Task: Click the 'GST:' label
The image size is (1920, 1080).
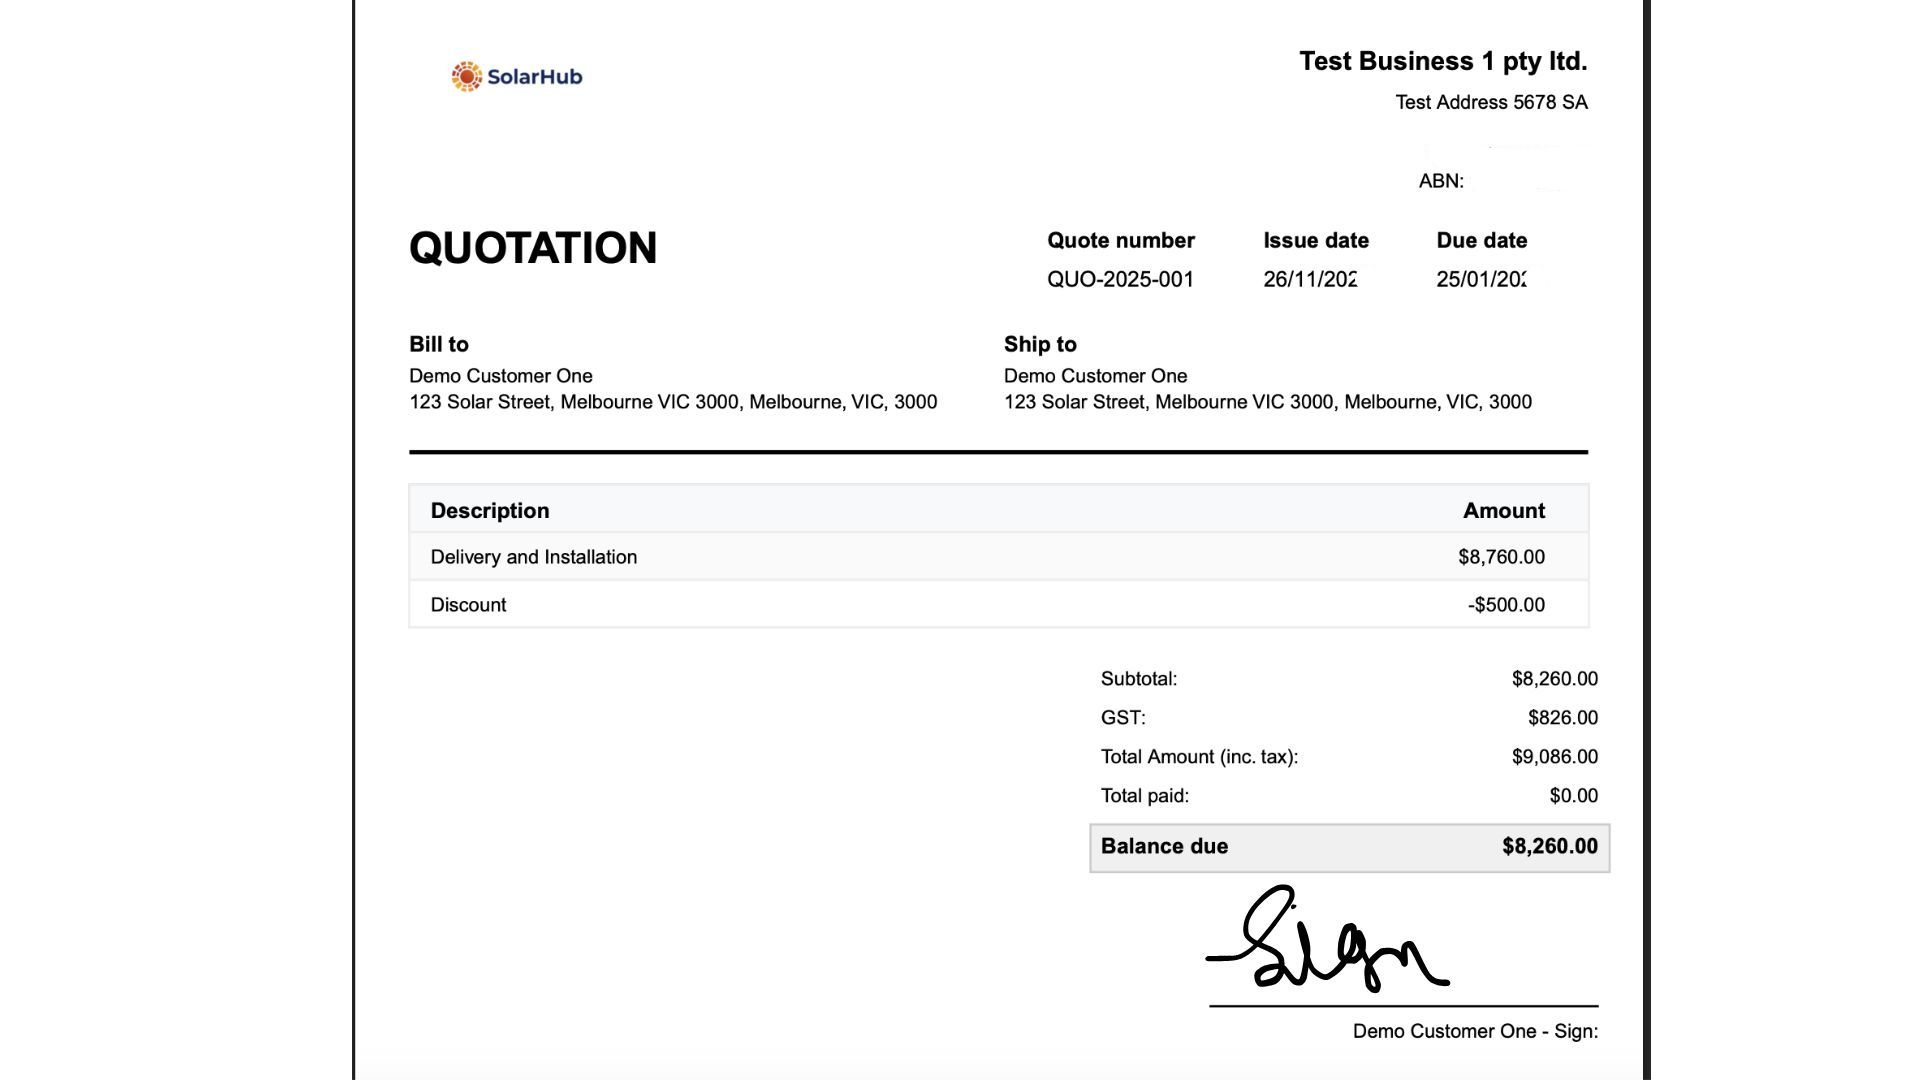Action: click(1123, 718)
